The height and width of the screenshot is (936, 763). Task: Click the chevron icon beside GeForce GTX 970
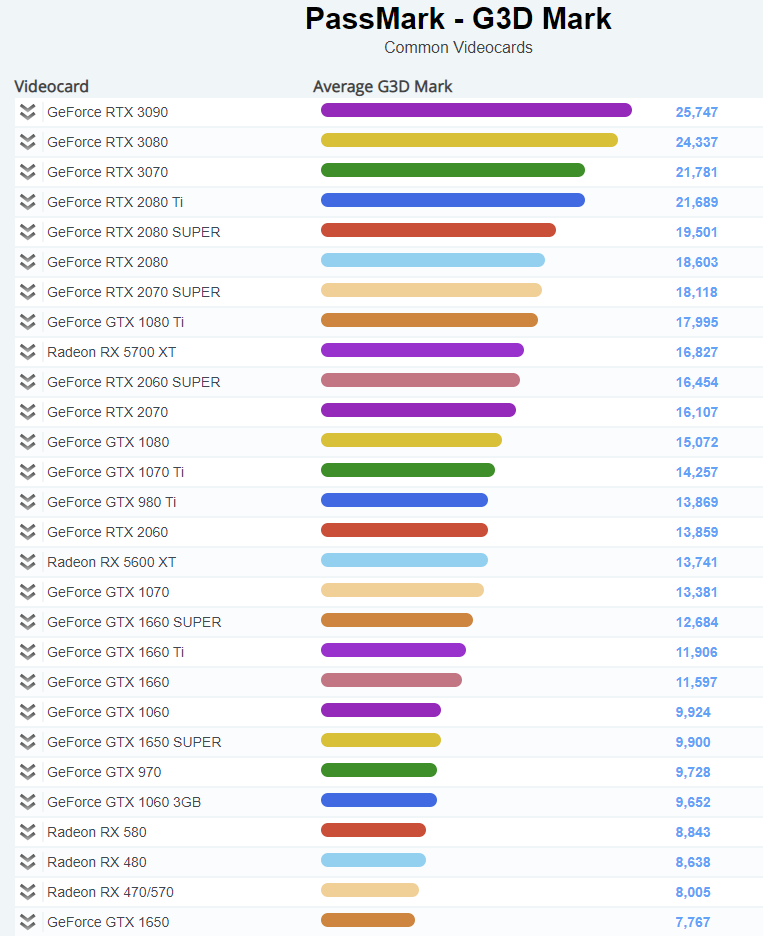click(x=27, y=772)
